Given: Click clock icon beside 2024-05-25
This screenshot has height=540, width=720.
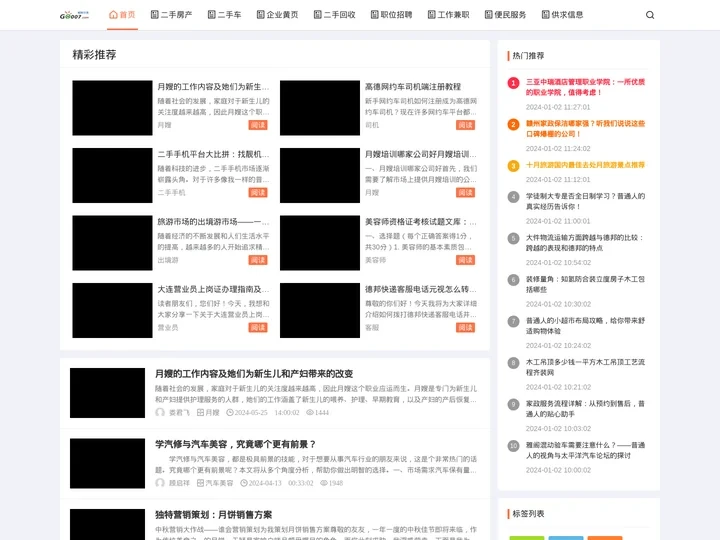Looking at the screenshot, I should coord(230,412).
